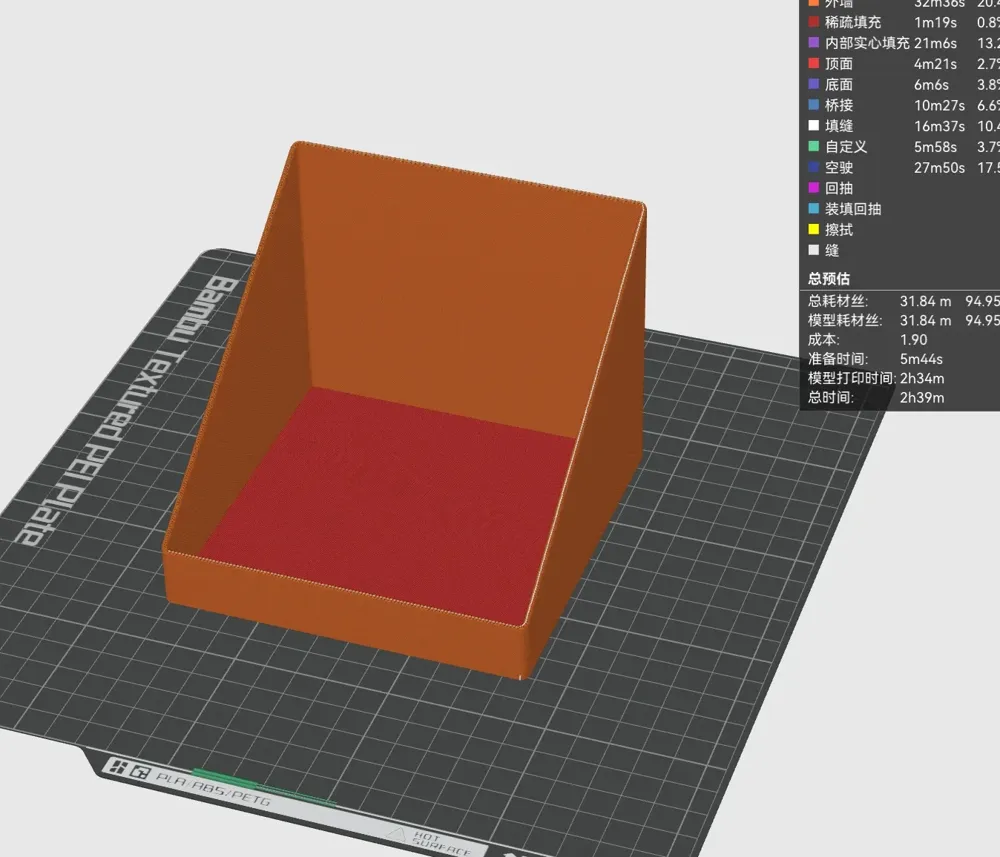Click the 总预估 section heading
The width and height of the screenshot is (1000, 857).
pos(828,278)
